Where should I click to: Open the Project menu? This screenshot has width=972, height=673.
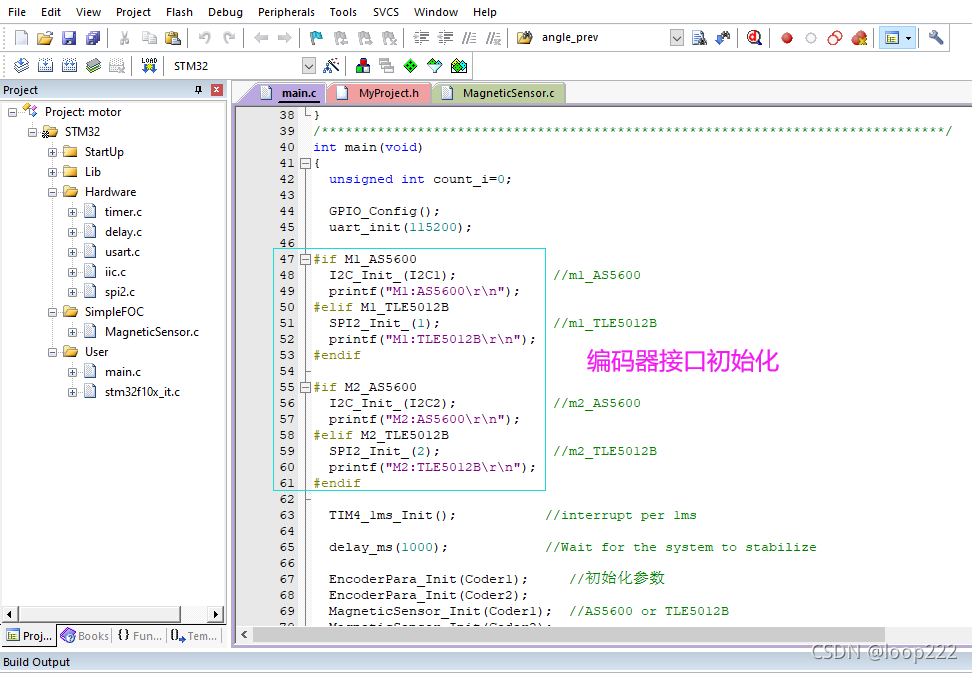coord(133,12)
